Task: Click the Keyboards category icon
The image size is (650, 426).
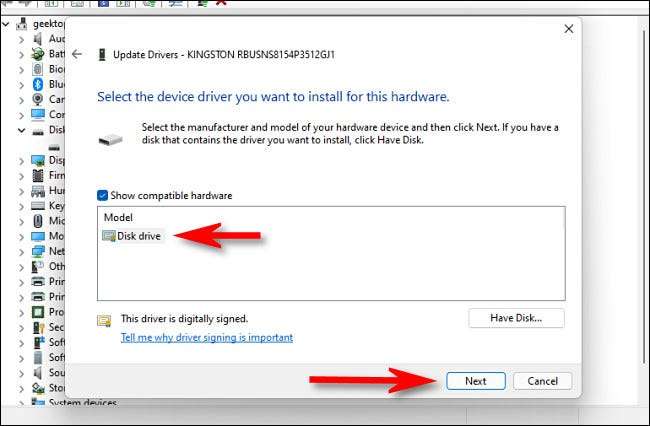Action: click(38, 205)
